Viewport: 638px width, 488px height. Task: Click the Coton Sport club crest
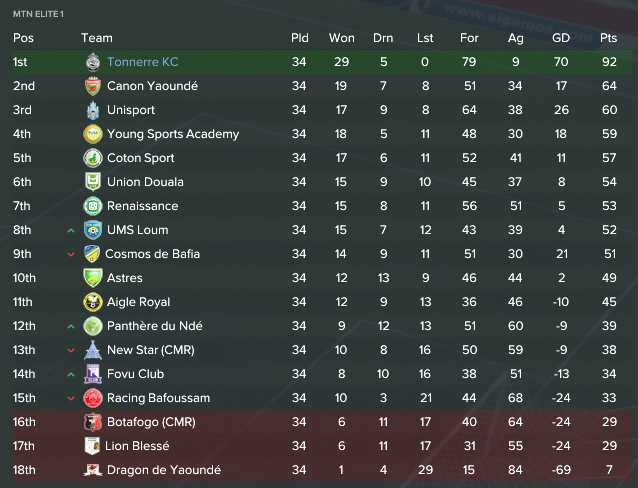pos(93,158)
